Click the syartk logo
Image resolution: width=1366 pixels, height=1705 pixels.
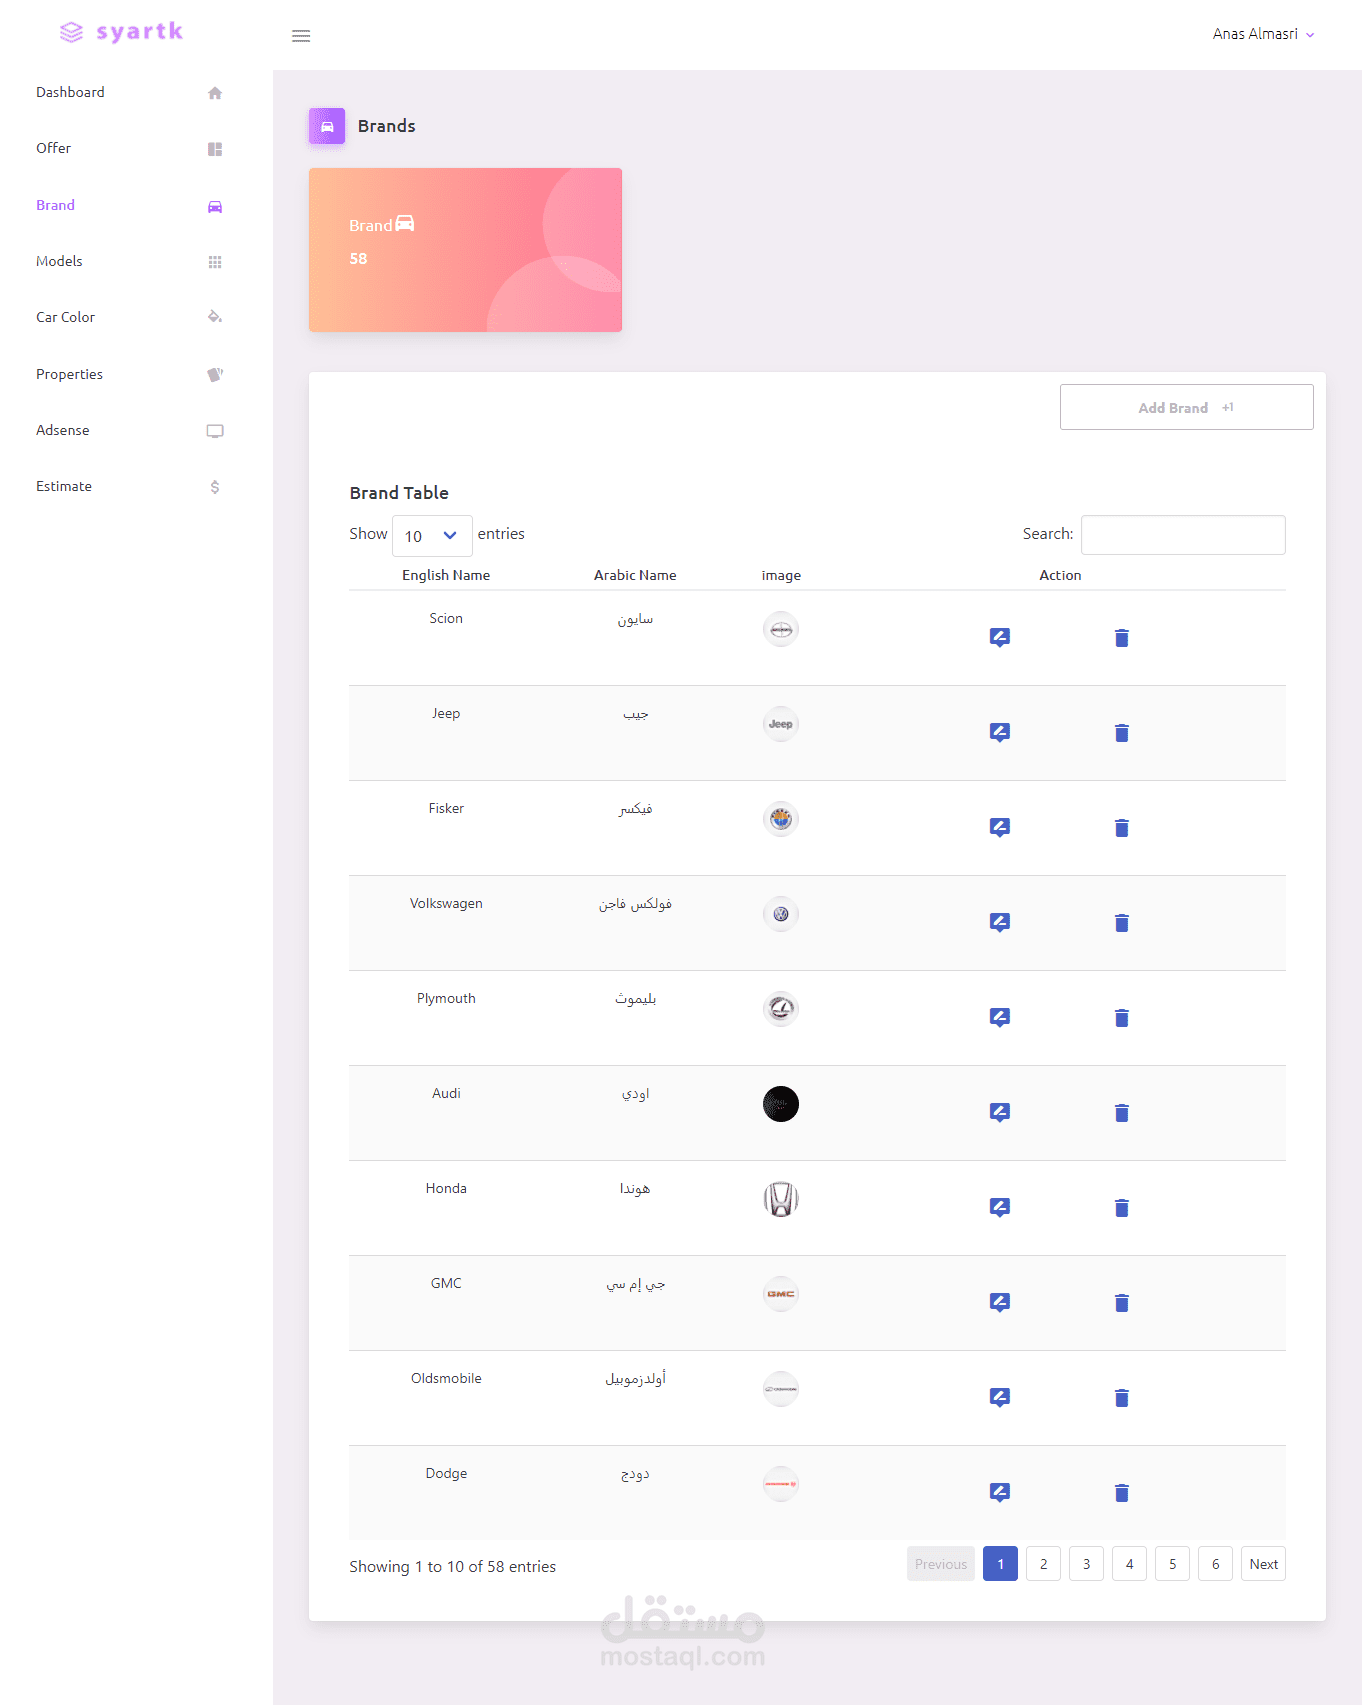click(x=122, y=32)
